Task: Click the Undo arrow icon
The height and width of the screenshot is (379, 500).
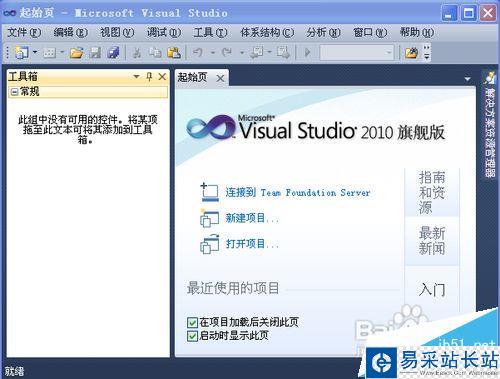Action: point(198,53)
